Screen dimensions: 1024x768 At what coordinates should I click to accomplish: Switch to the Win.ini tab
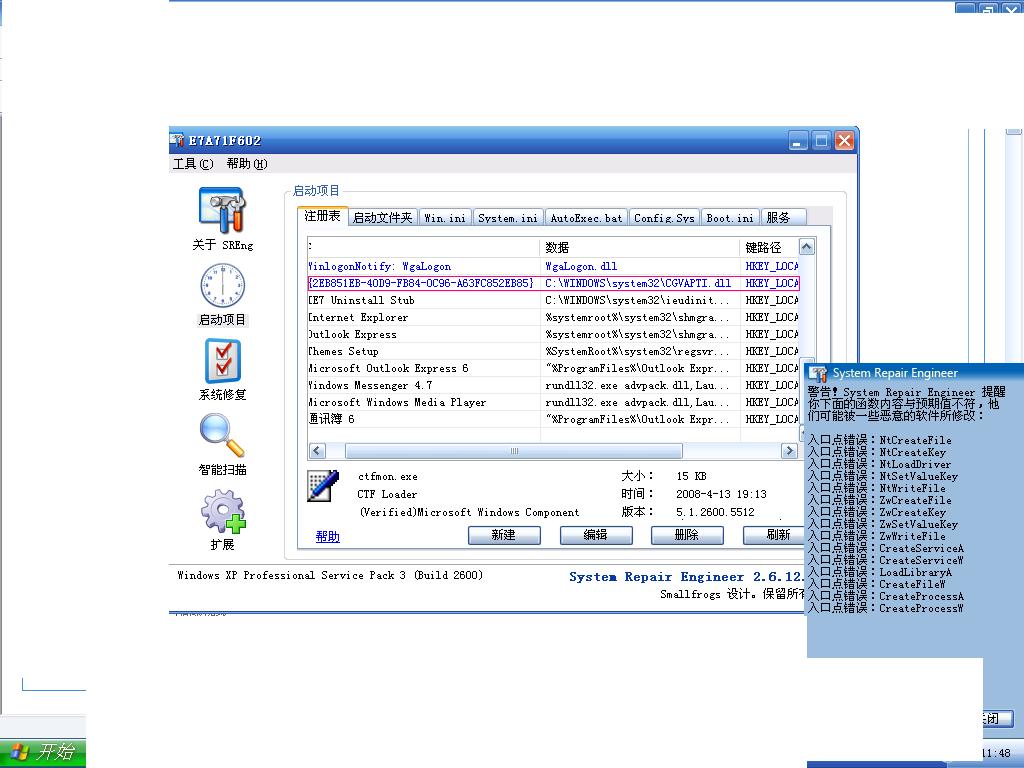coord(445,217)
